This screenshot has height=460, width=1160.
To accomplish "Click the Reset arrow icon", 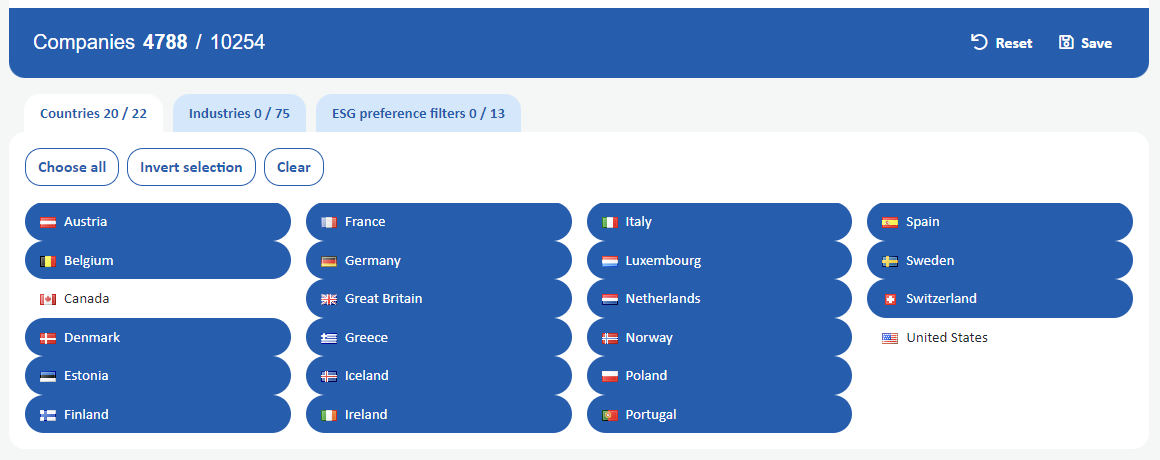I will pos(979,43).
